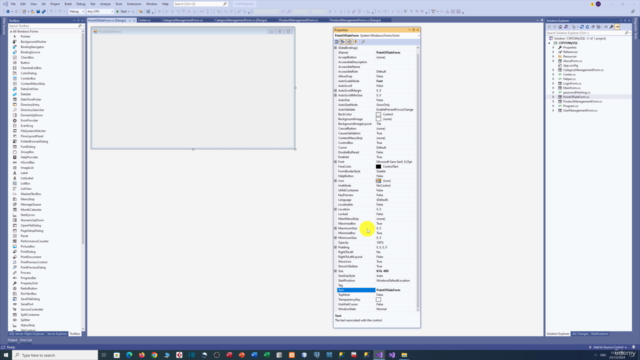
Task: Choose the SplitContainer toolbox control
Action: pyautogui.click(x=30, y=315)
